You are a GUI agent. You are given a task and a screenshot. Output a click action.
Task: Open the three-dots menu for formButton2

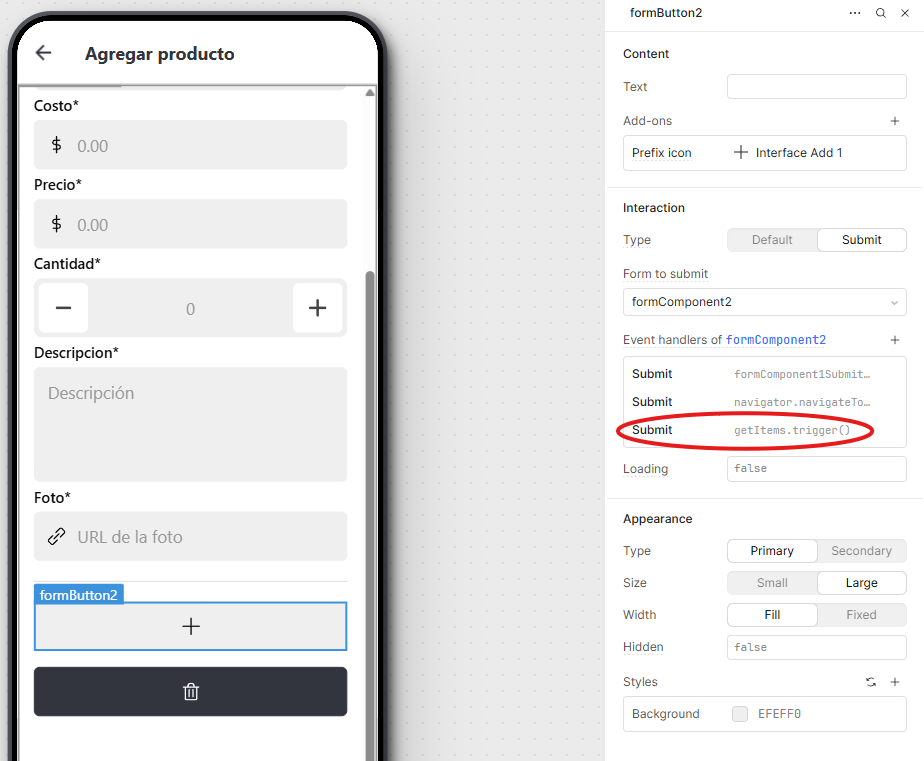pos(854,13)
